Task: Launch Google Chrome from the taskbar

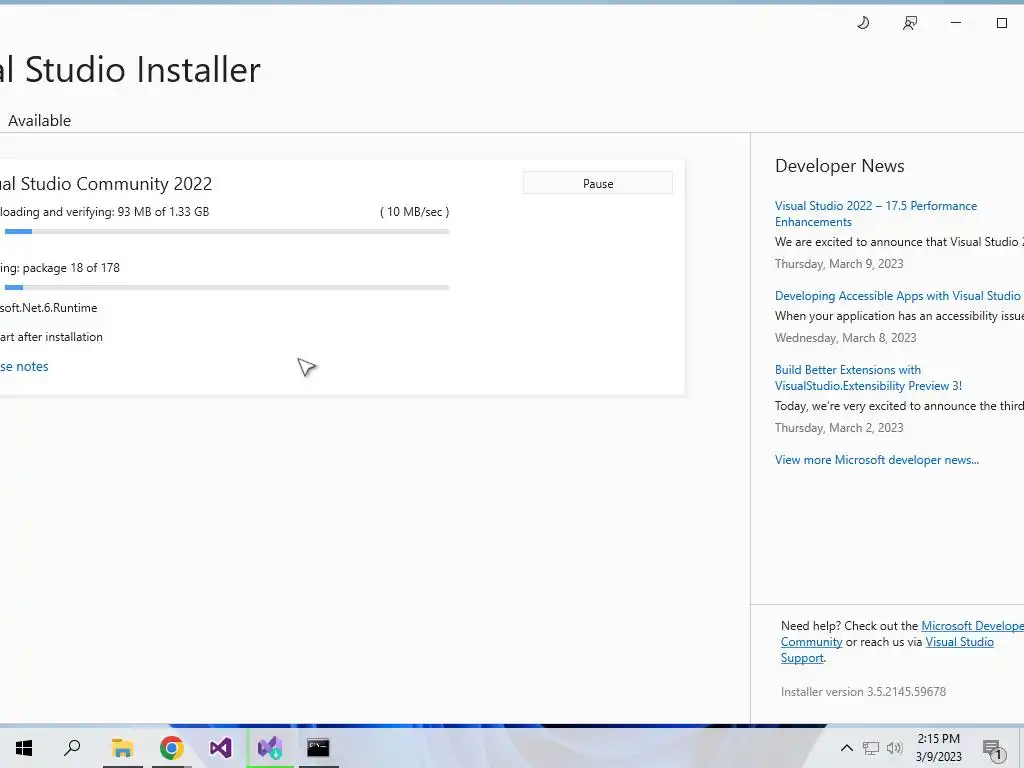Action: [171, 748]
